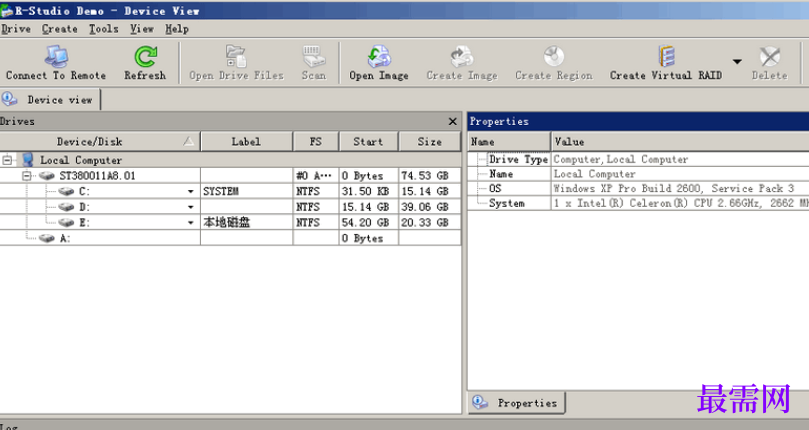The image size is (809, 430).
Task: Click the Name column header in Properties
Action: pos(509,141)
